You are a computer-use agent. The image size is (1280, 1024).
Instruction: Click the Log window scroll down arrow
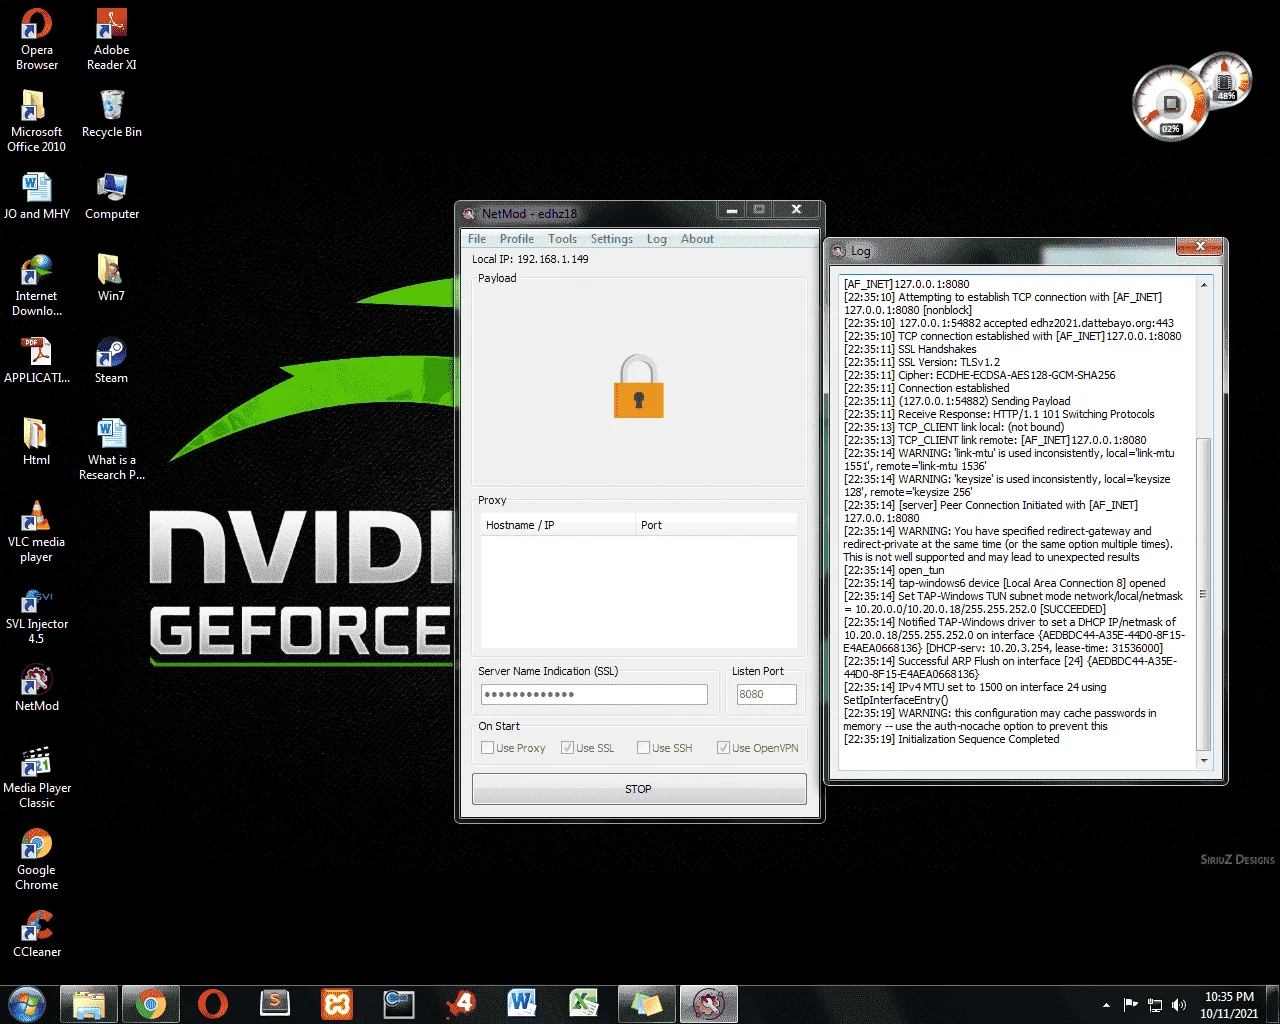tap(1204, 761)
